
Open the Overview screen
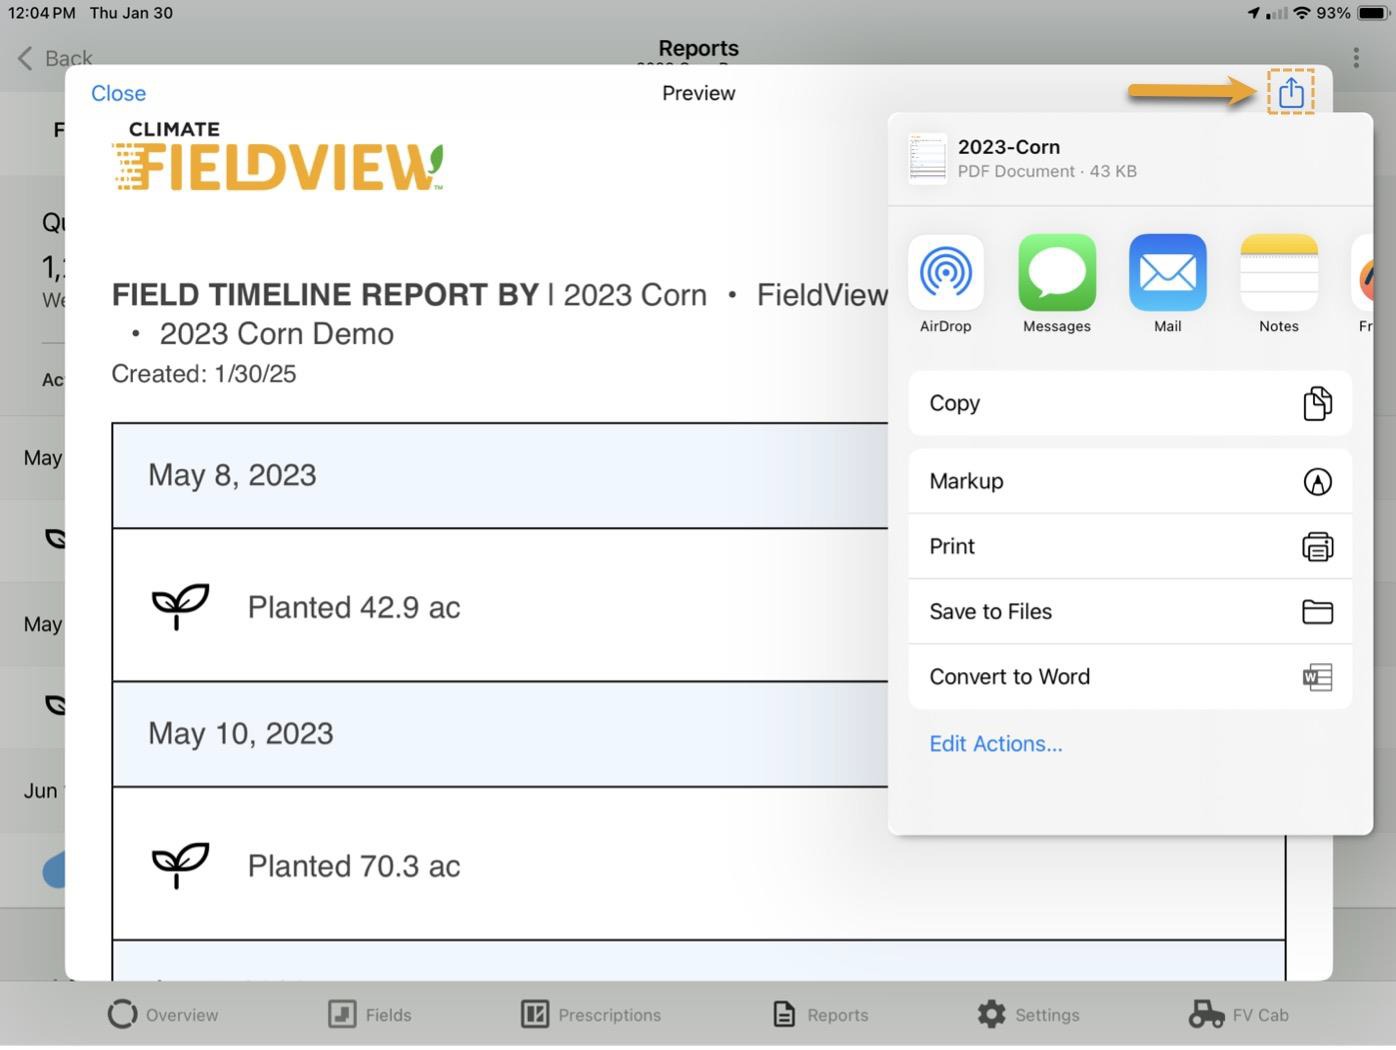163,1014
